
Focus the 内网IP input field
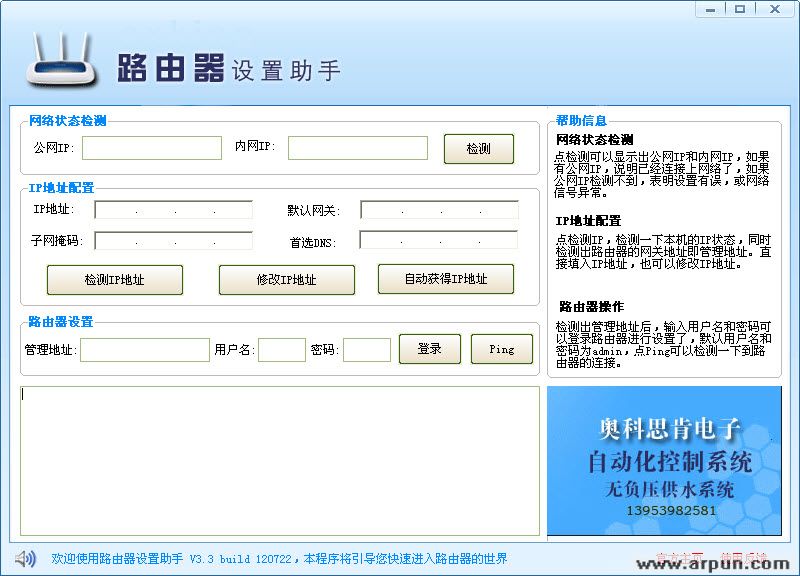pyautogui.click(x=357, y=148)
